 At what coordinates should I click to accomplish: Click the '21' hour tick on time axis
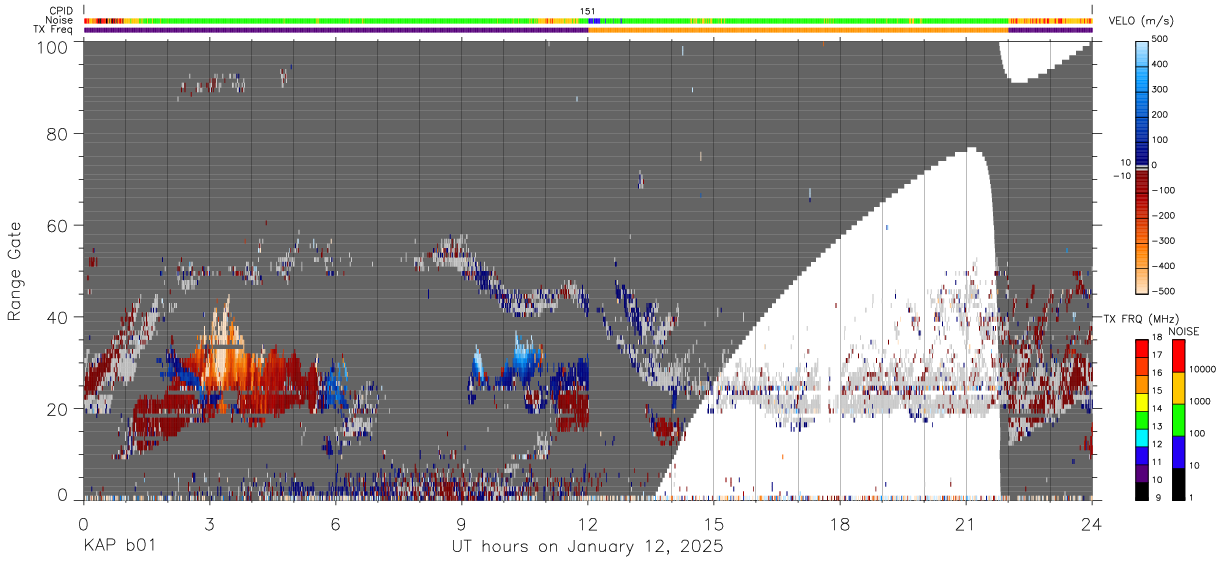coord(966,522)
